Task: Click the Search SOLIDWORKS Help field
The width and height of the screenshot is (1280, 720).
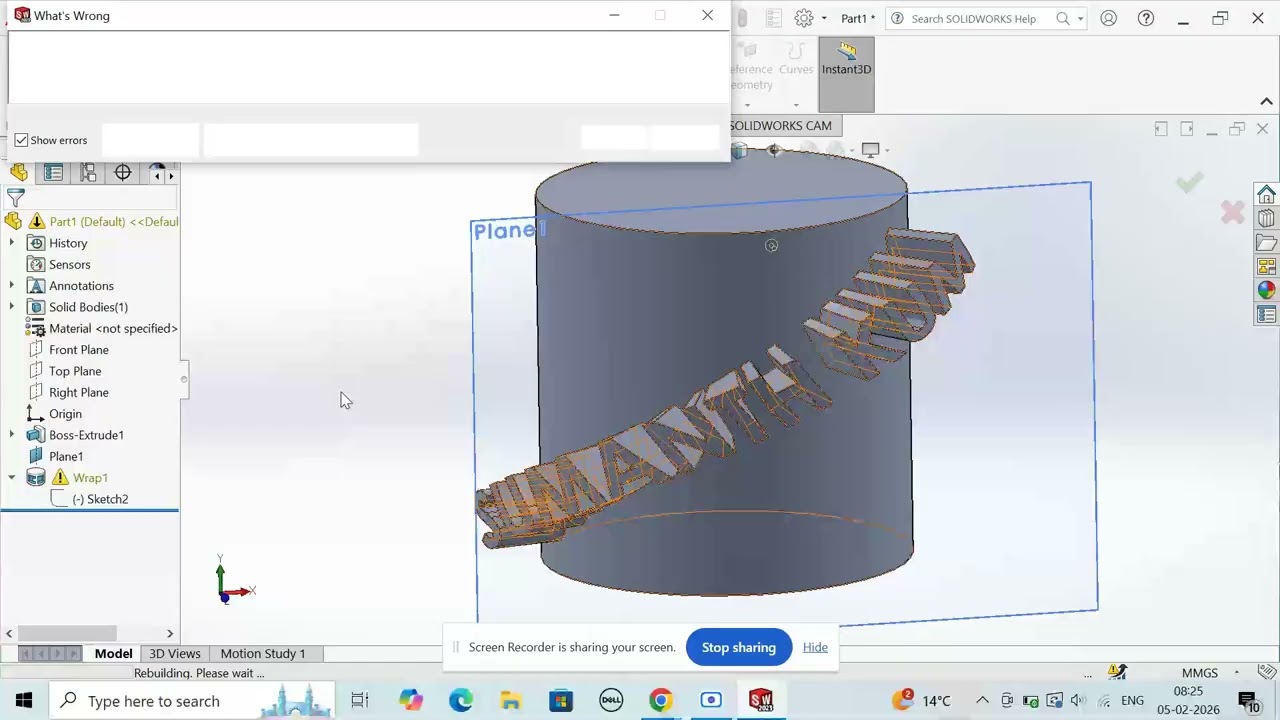Action: (974, 18)
